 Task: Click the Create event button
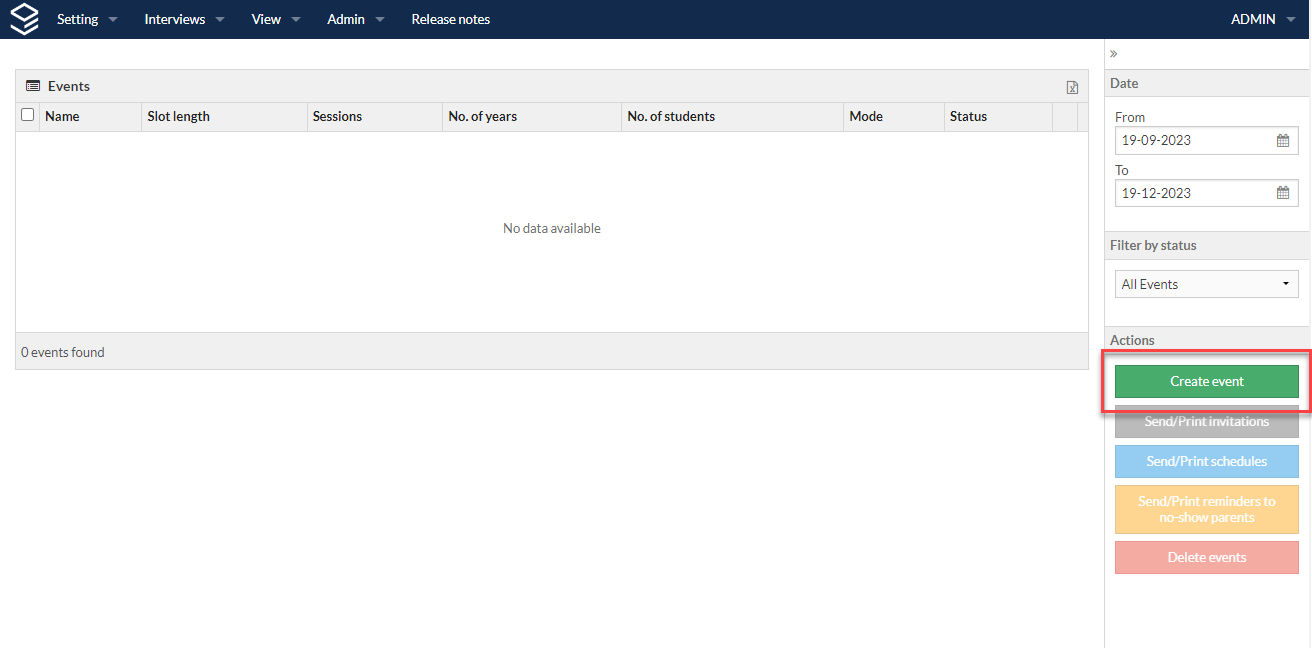point(1207,381)
